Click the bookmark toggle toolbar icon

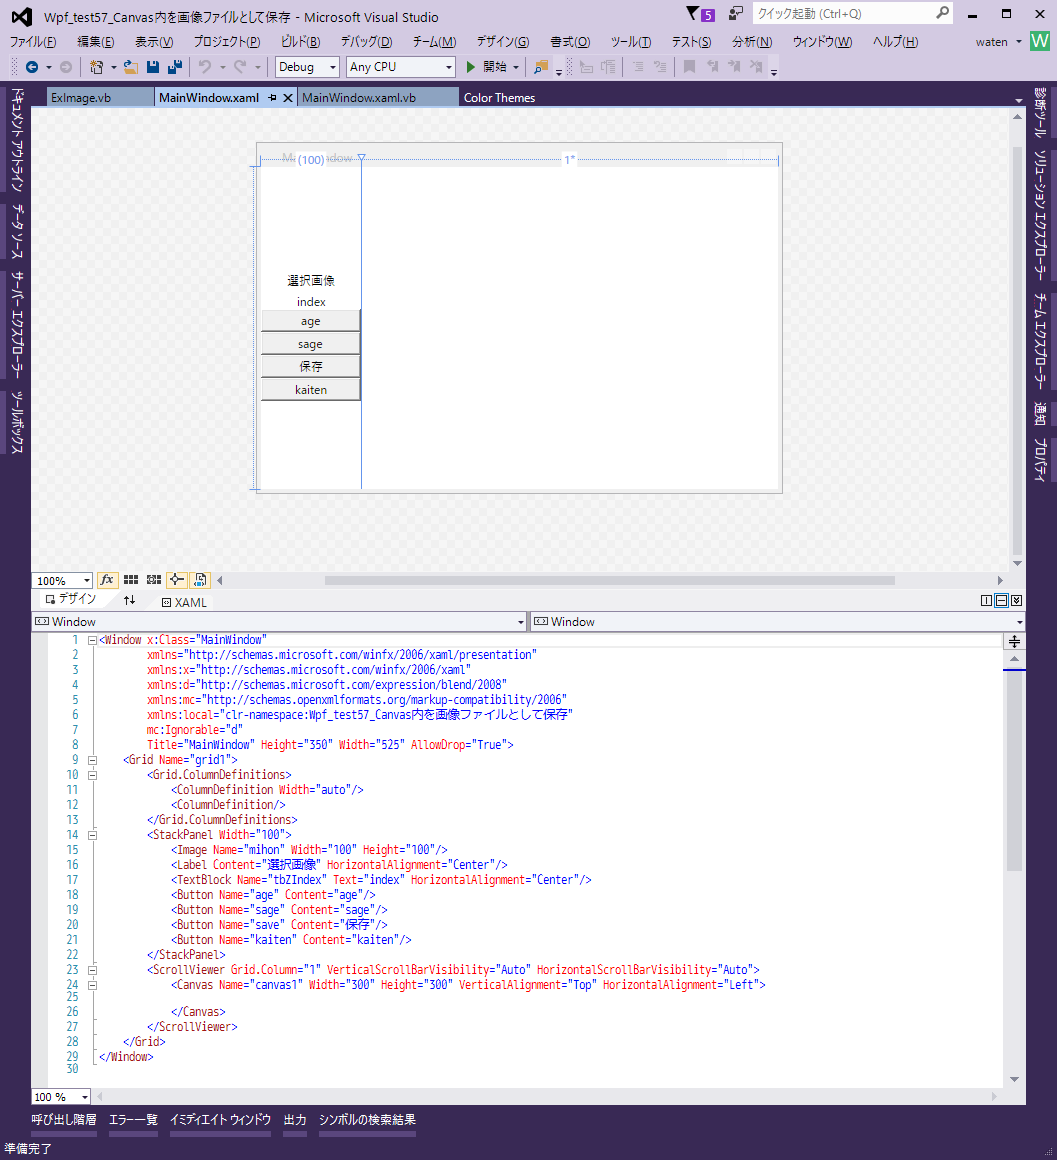(x=689, y=67)
